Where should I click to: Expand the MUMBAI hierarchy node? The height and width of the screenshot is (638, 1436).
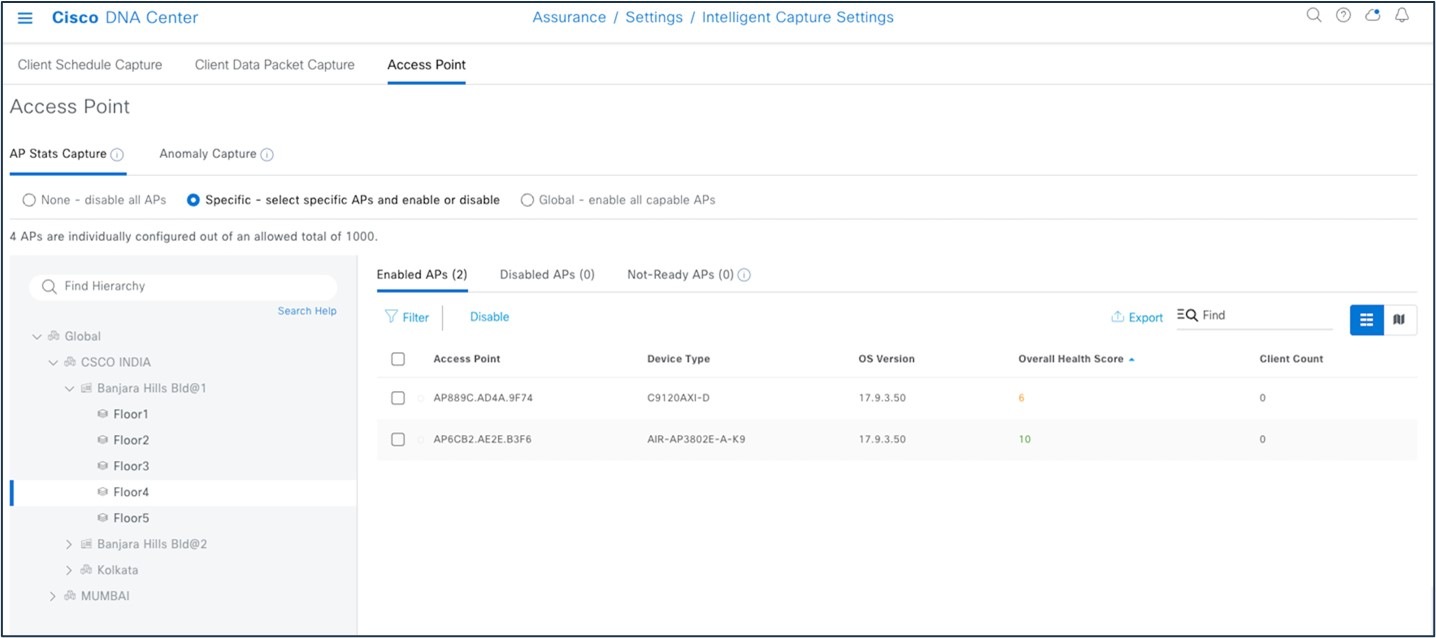52,595
